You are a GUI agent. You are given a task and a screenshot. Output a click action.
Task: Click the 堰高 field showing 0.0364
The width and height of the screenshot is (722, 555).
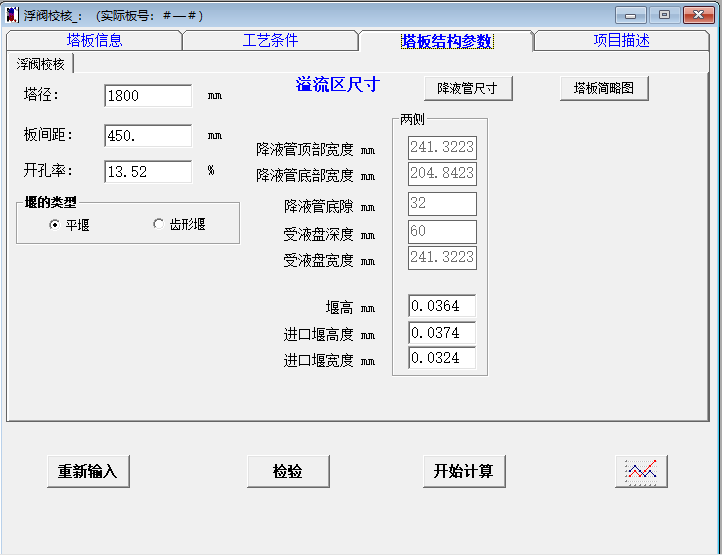click(x=442, y=306)
